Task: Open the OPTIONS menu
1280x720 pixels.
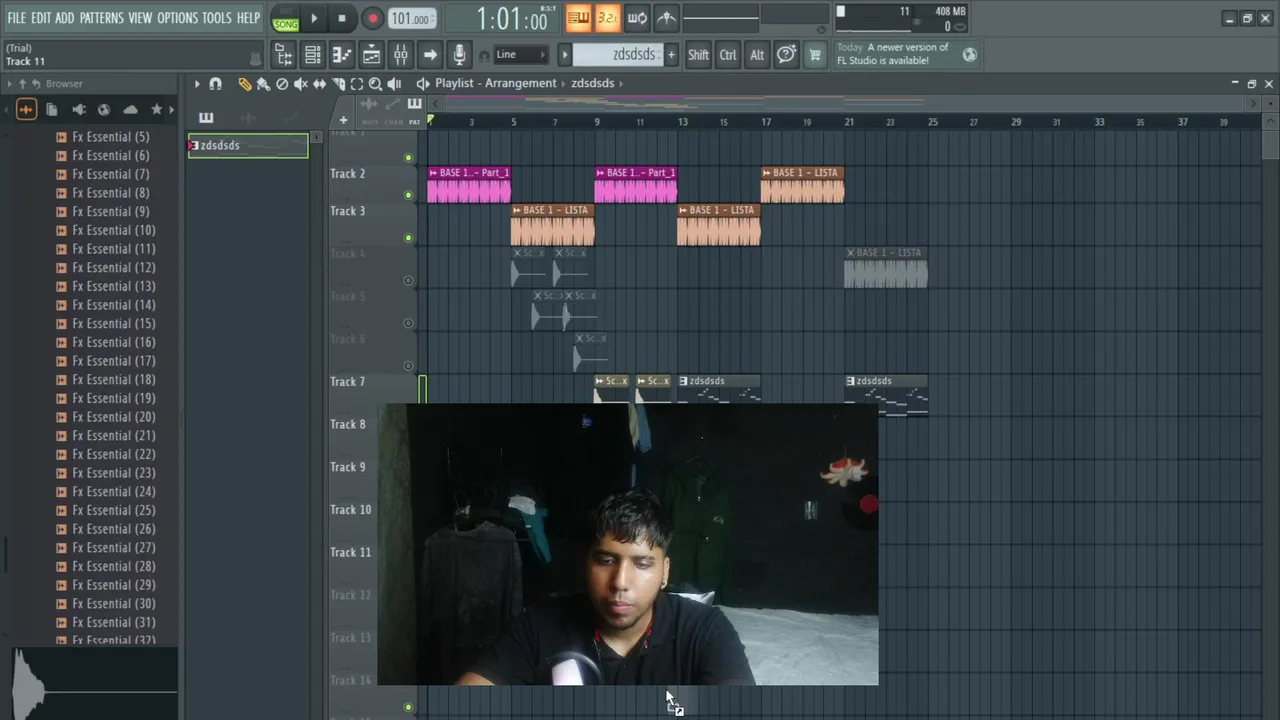Action: 178,18
